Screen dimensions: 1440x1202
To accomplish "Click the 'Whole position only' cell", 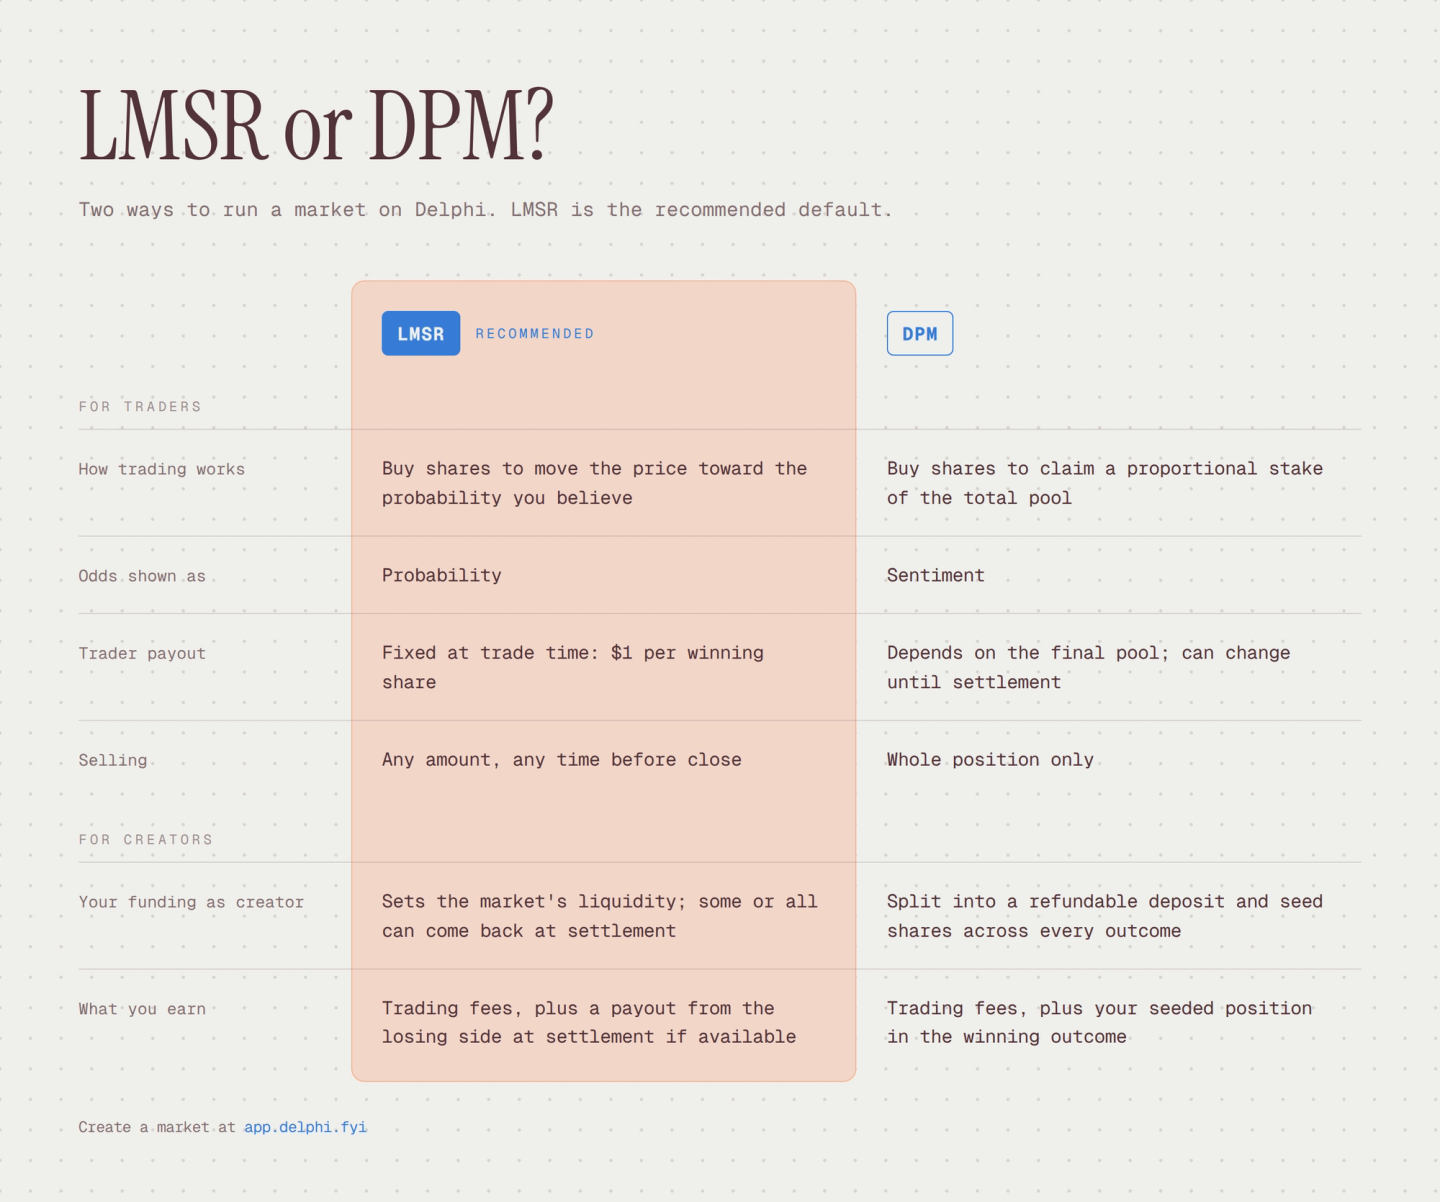I will pyautogui.click(x=990, y=759).
